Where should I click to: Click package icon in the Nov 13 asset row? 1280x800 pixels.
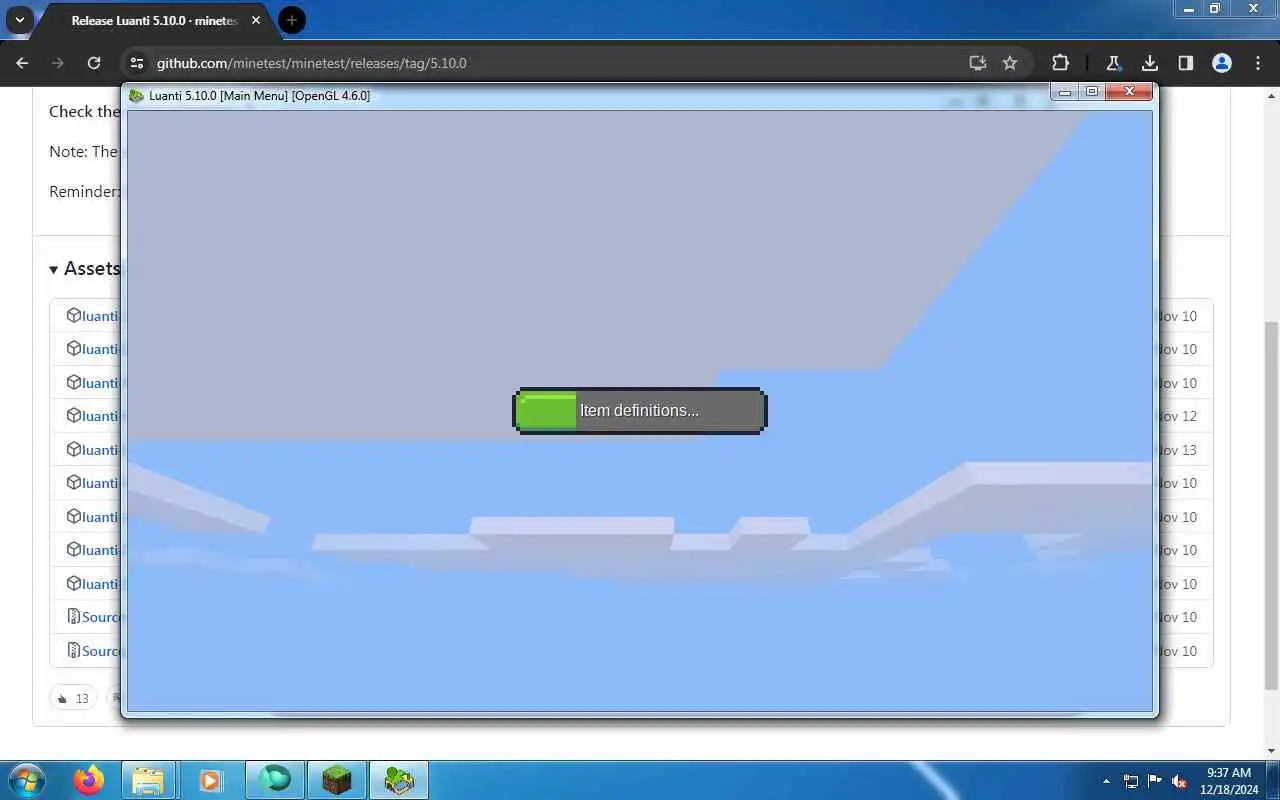pyautogui.click(x=73, y=449)
